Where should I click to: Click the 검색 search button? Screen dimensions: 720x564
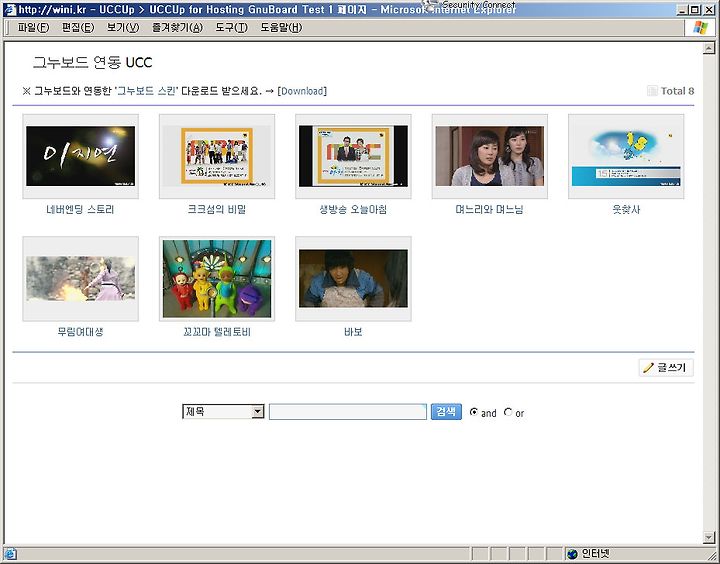(446, 411)
